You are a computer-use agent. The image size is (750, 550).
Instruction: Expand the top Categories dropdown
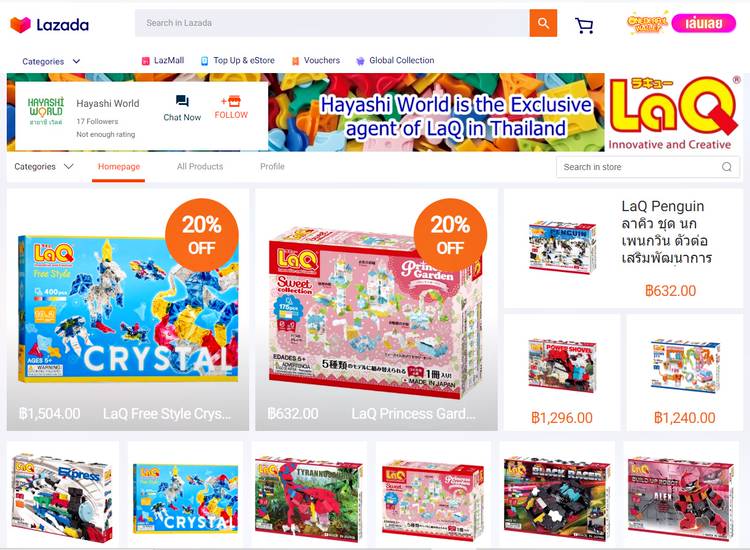[51, 61]
